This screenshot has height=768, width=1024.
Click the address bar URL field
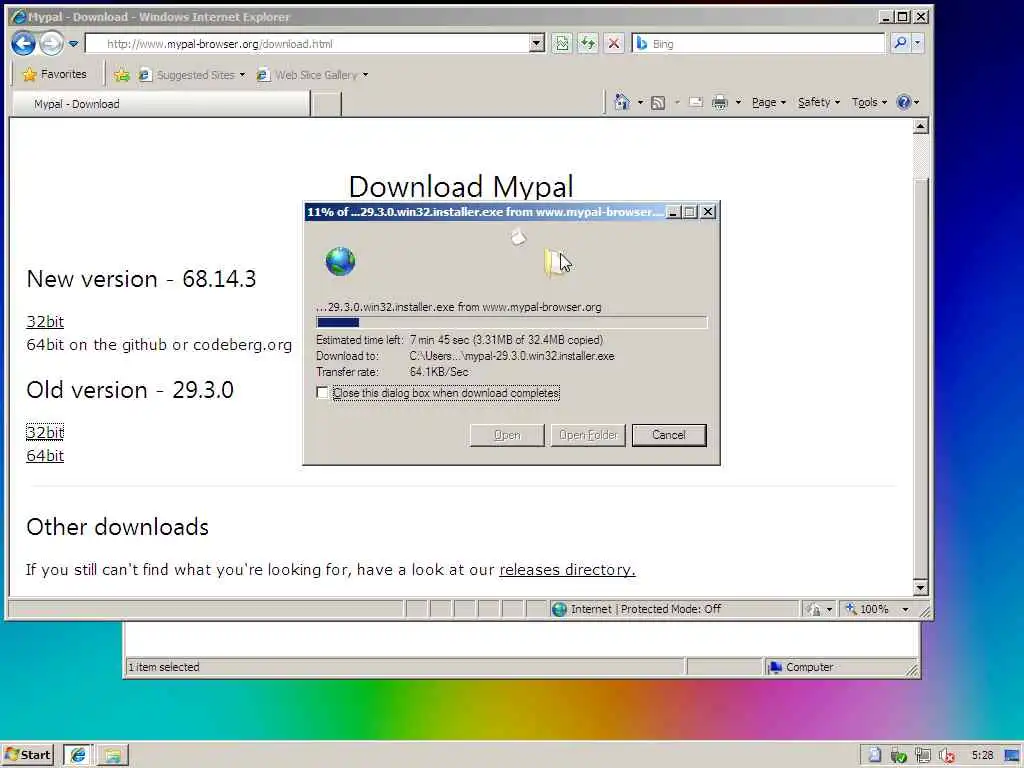click(x=307, y=44)
